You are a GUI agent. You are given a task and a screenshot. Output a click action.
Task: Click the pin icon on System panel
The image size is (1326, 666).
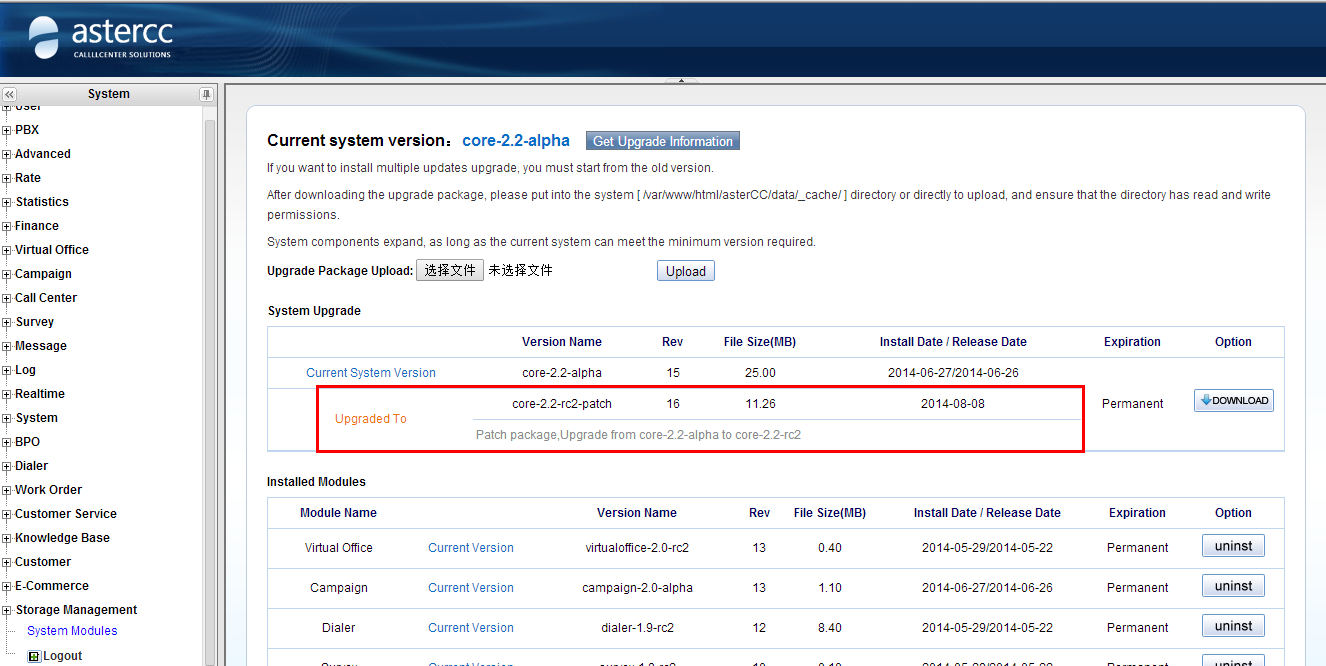(x=206, y=94)
